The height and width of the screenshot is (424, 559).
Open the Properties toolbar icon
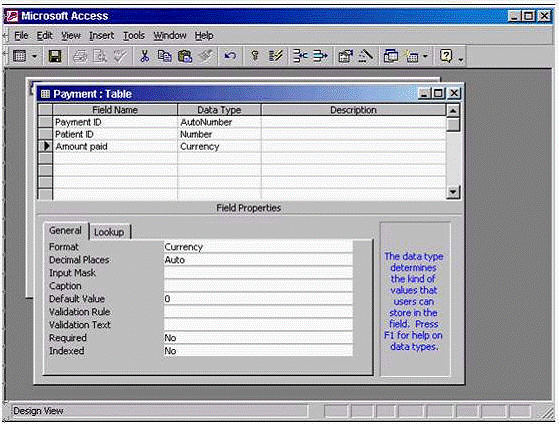(x=345, y=56)
